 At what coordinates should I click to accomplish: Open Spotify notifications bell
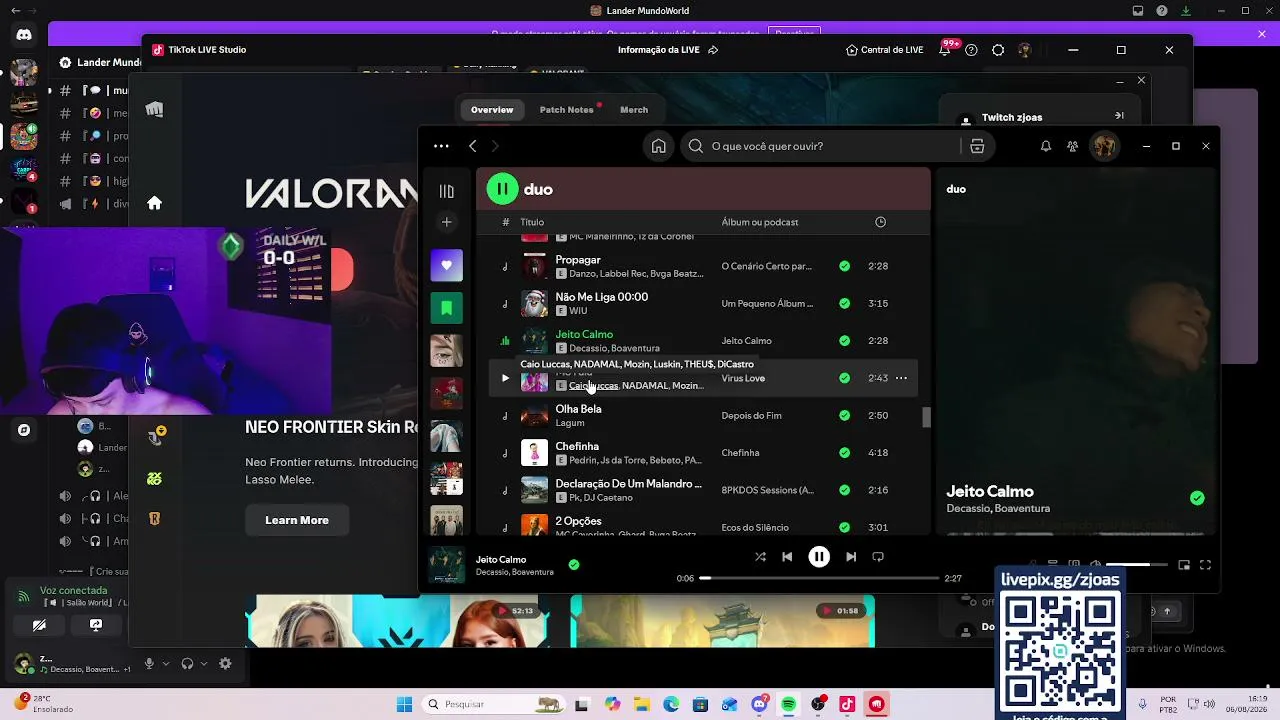click(1045, 146)
